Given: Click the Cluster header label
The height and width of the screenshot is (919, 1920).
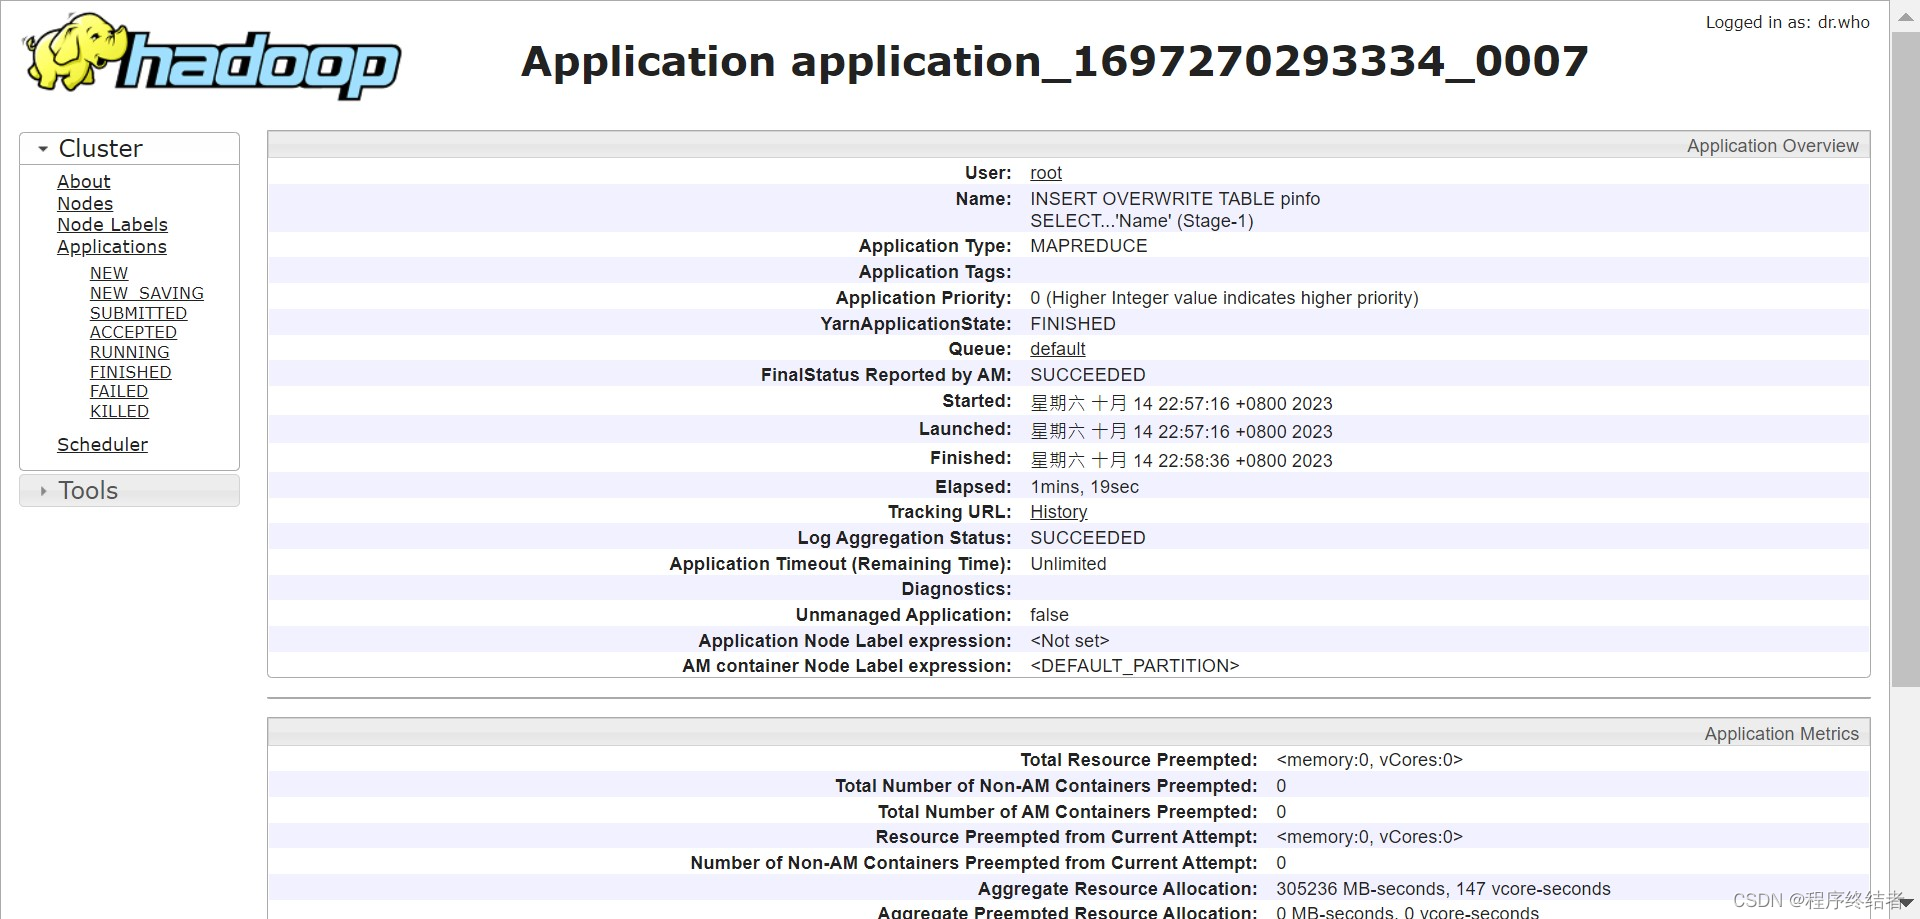Looking at the screenshot, I should tap(101, 149).
